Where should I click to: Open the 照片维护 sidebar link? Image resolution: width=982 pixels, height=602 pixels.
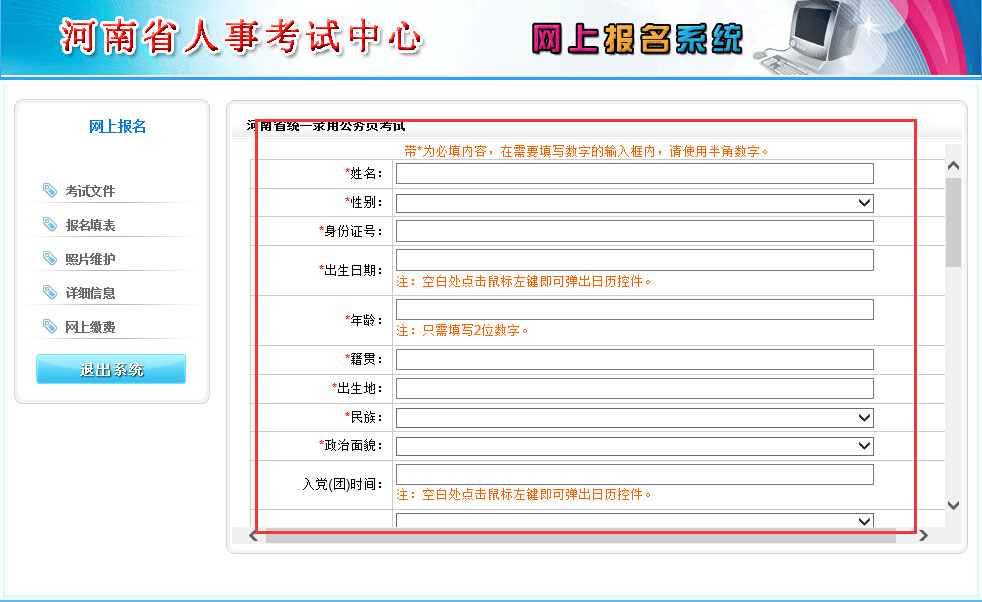click(91, 259)
